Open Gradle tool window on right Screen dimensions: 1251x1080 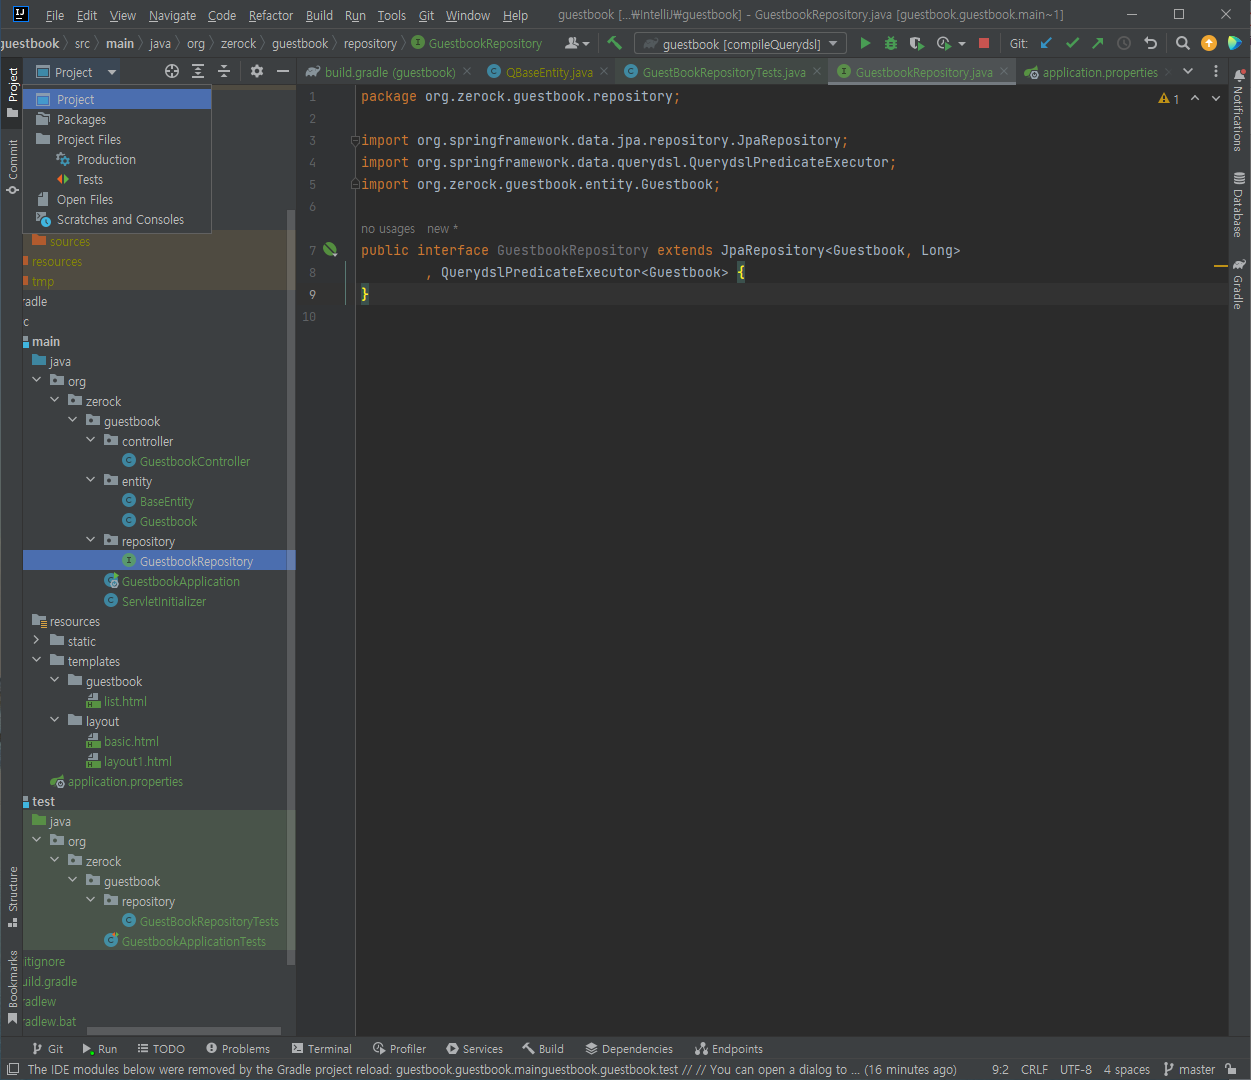[x=1239, y=284]
